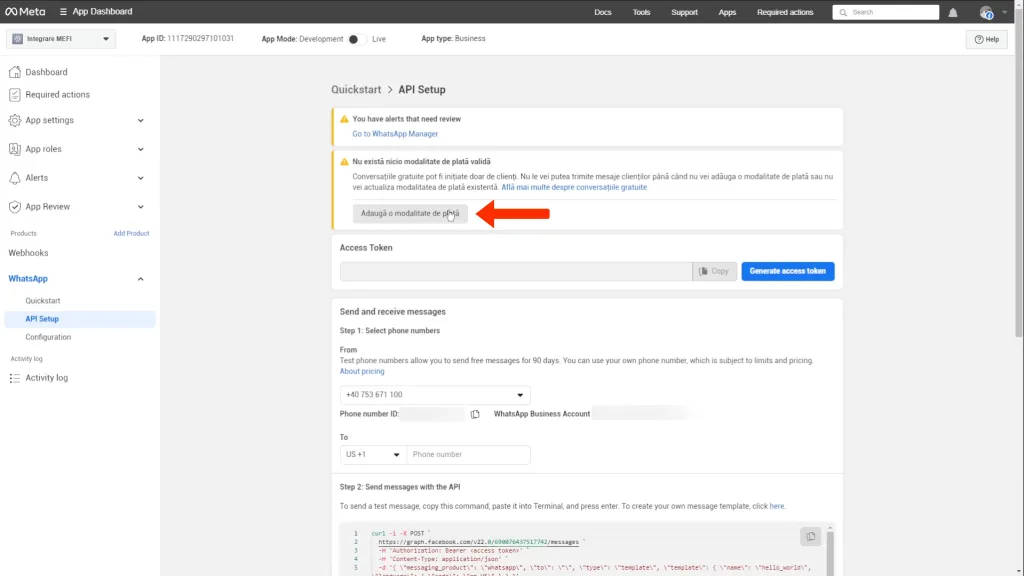Click the Activity log list icon
Image resolution: width=1024 pixels, height=576 pixels.
[14, 378]
